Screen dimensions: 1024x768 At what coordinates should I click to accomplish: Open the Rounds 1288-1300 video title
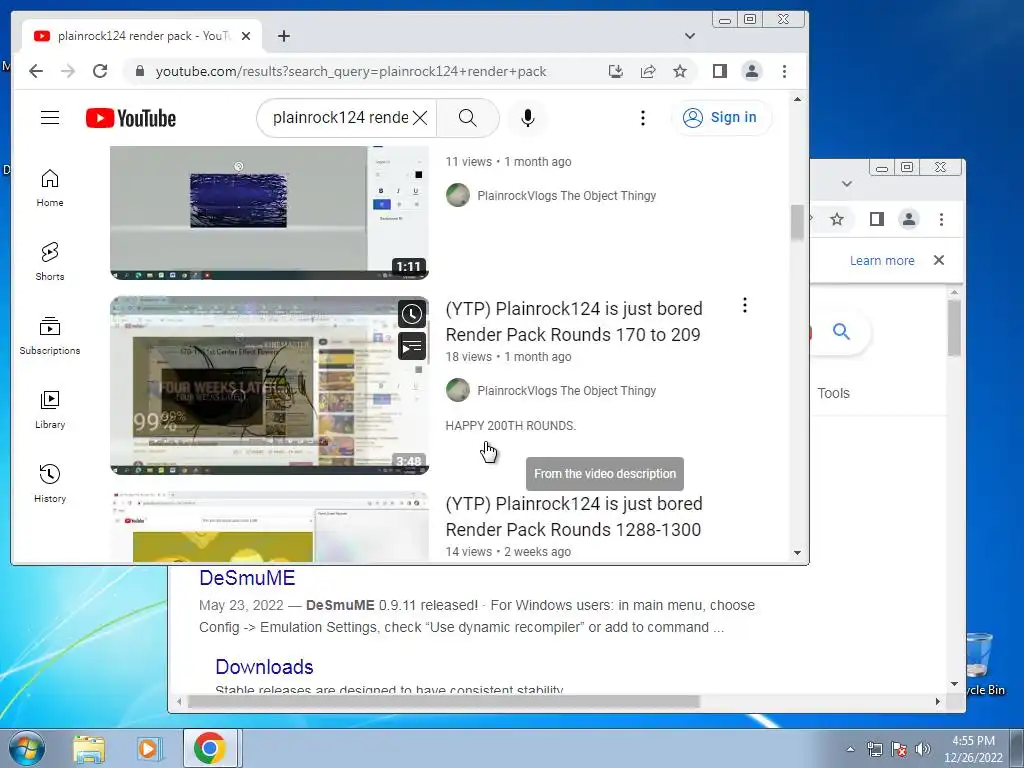click(x=574, y=517)
